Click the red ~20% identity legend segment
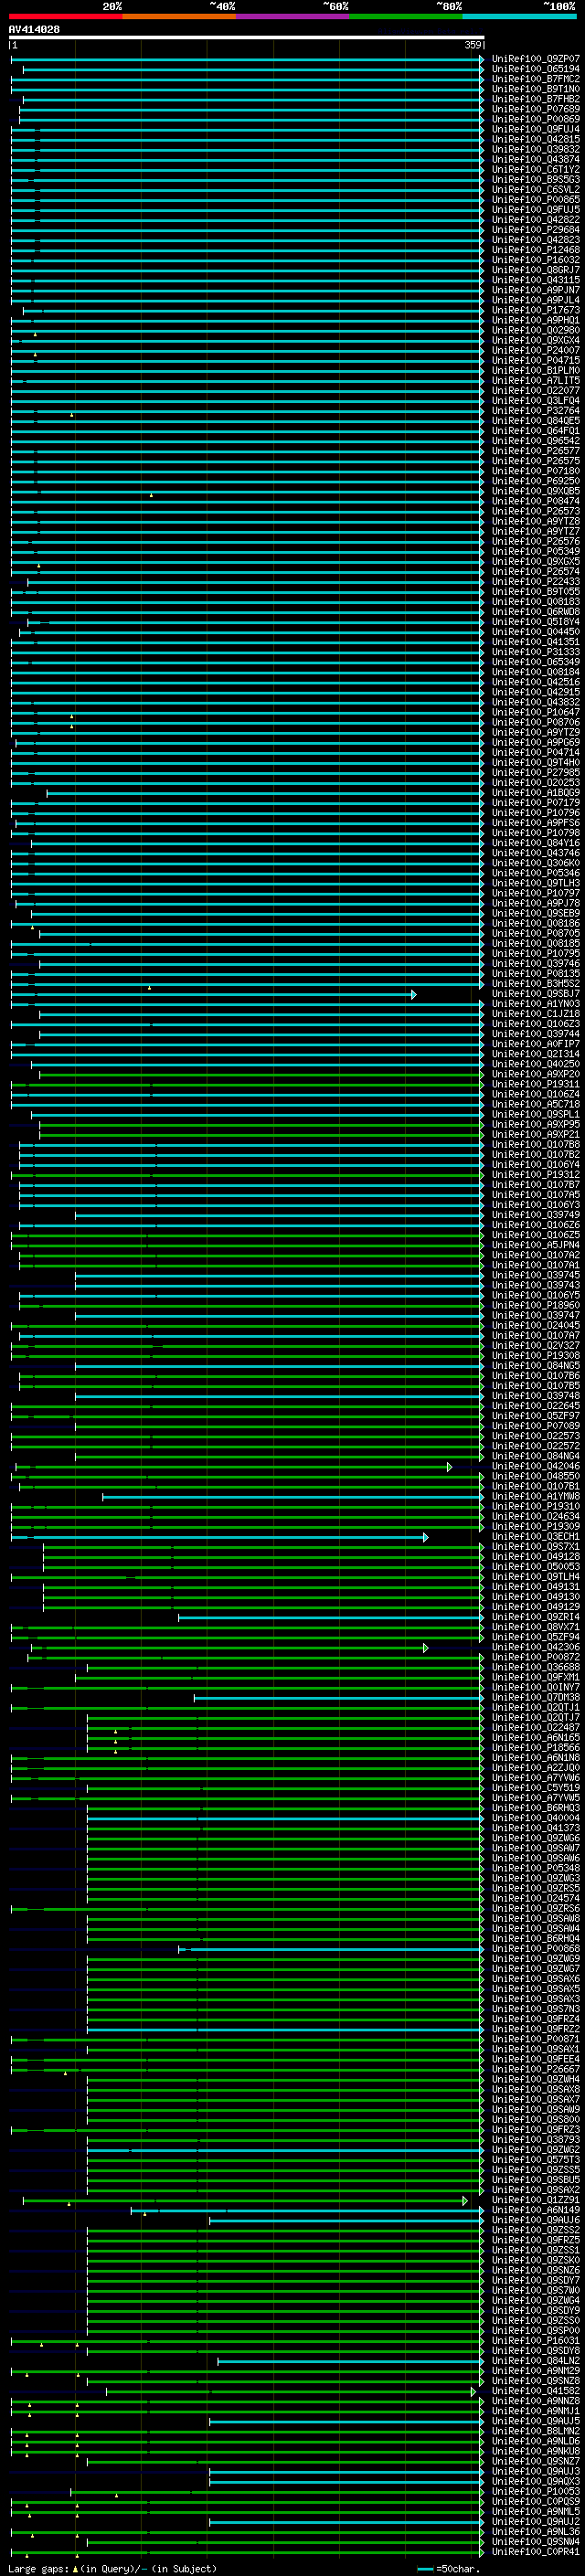 [65, 16]
